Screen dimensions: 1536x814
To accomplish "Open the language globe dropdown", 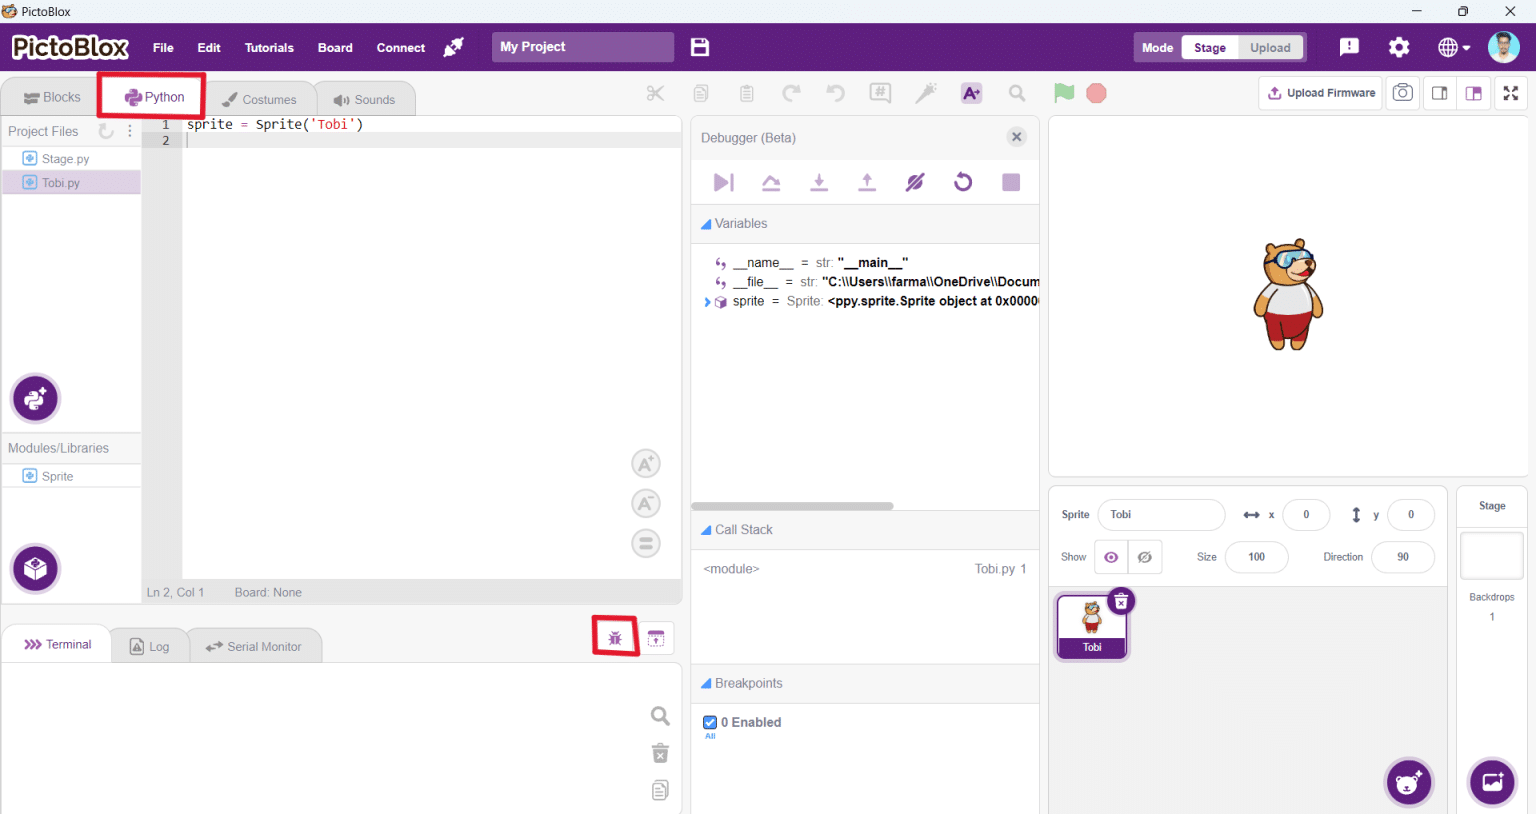I will click(1454, 47).
